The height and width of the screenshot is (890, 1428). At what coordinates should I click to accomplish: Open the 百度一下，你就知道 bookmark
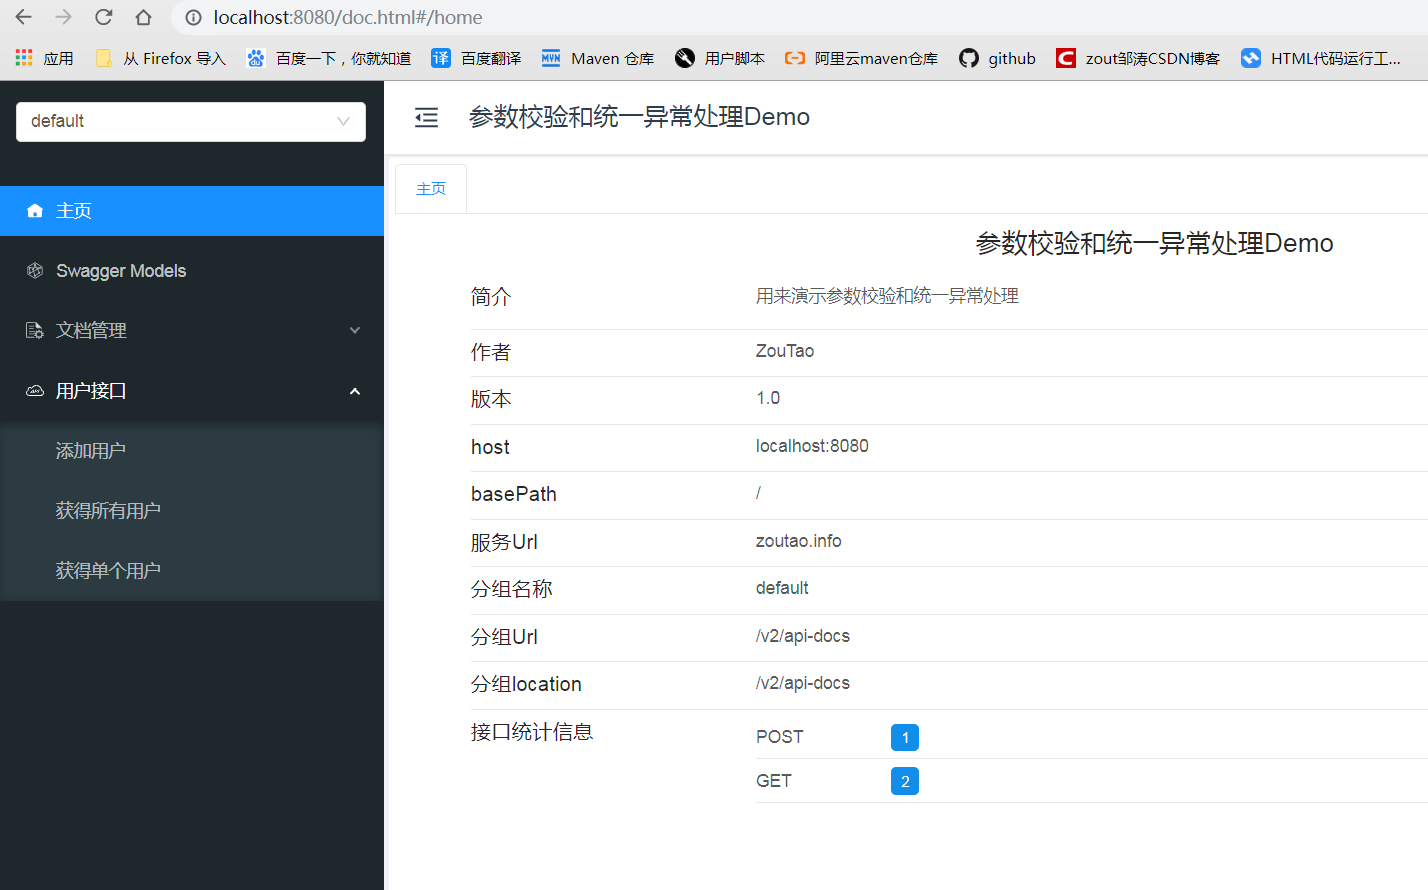coord(329,58)
